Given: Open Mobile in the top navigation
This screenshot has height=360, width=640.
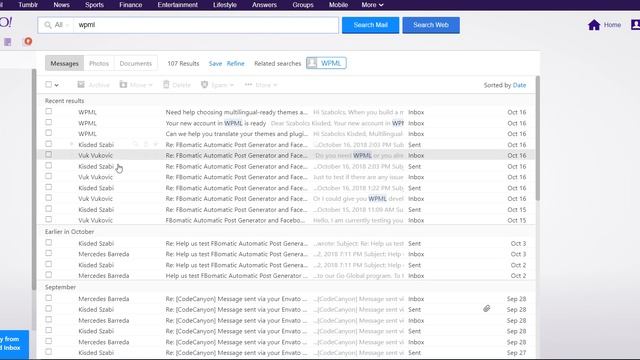Looking at the screenshot, I should click(338, 5).
